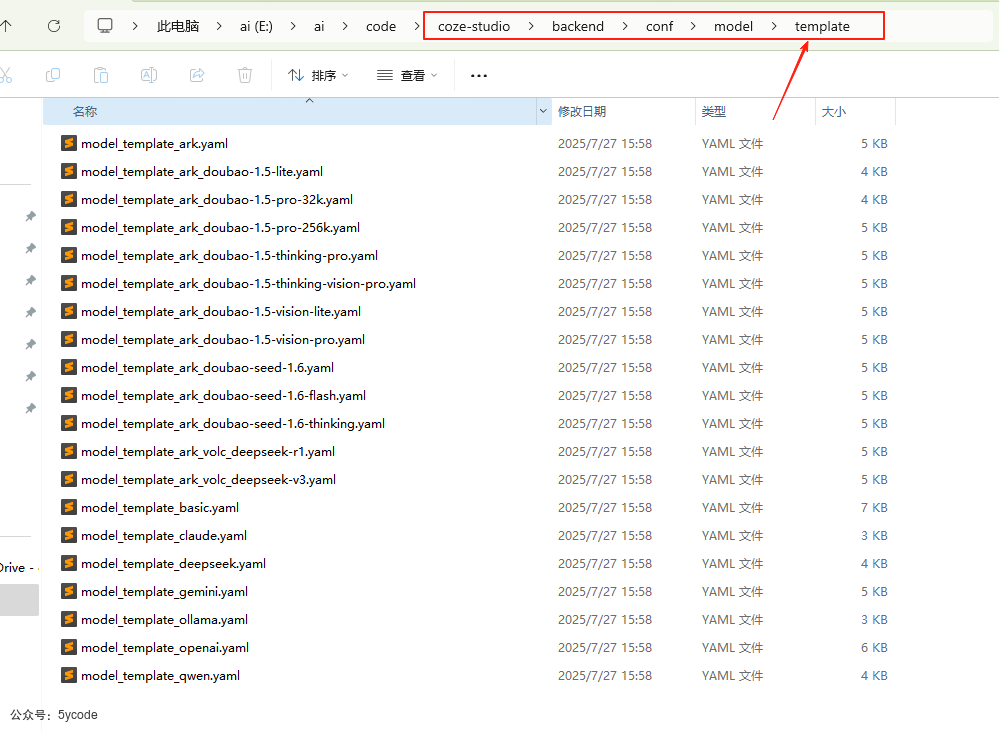This screenshot has height=733, width=999.
Task: Open the three-dot more options menu
Action: click(x=479, y=75)
